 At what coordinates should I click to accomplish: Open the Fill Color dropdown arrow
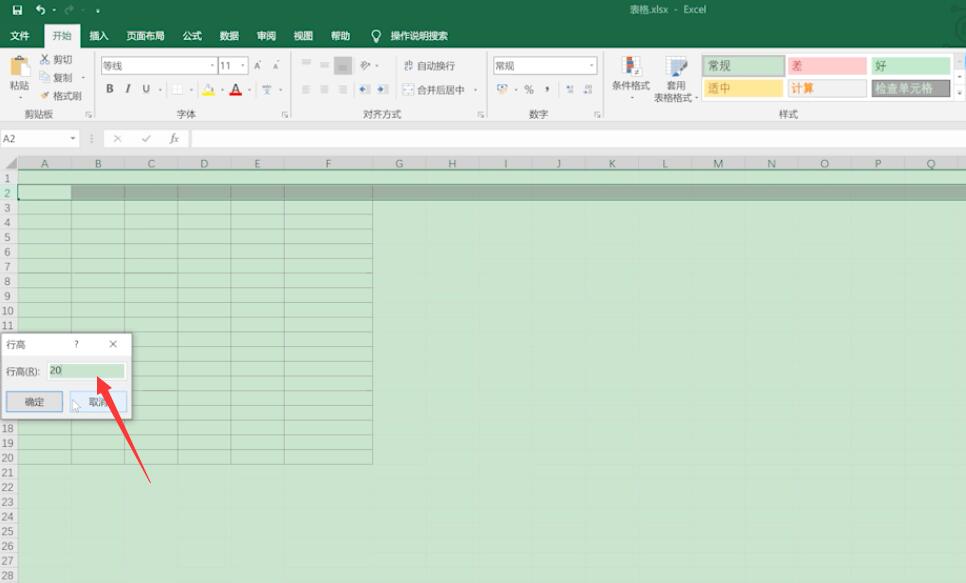(x=222, y=90)
